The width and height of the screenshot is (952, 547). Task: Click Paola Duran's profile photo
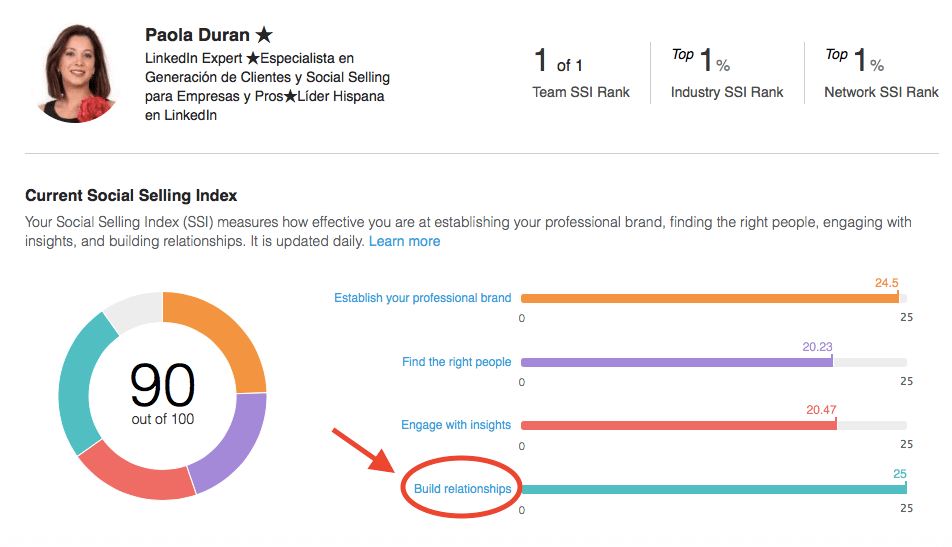pyautogui.click(x=76, y=73)
